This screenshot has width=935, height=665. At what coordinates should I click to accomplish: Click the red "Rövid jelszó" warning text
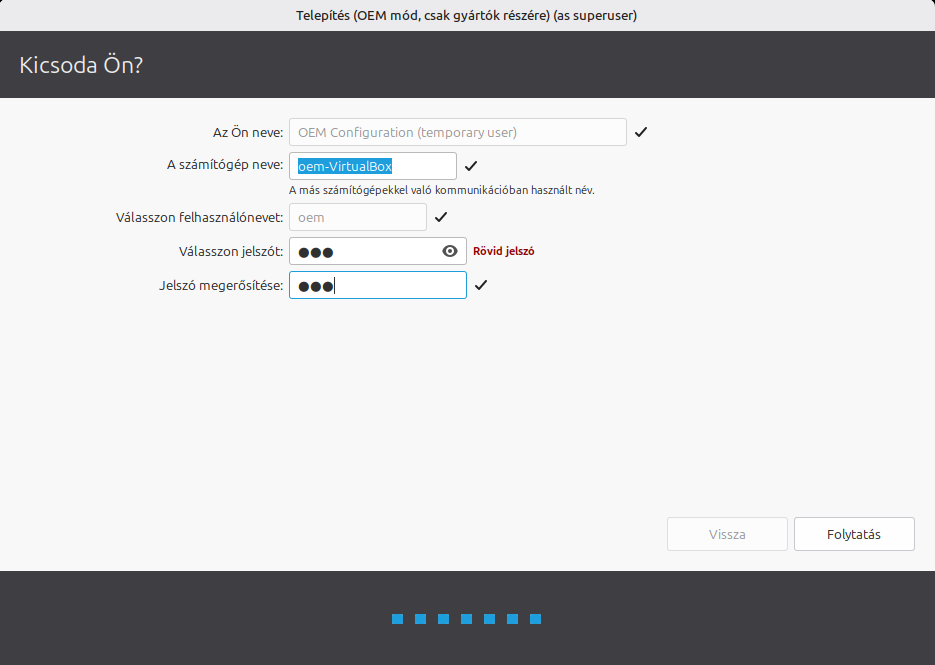point(503,251)
